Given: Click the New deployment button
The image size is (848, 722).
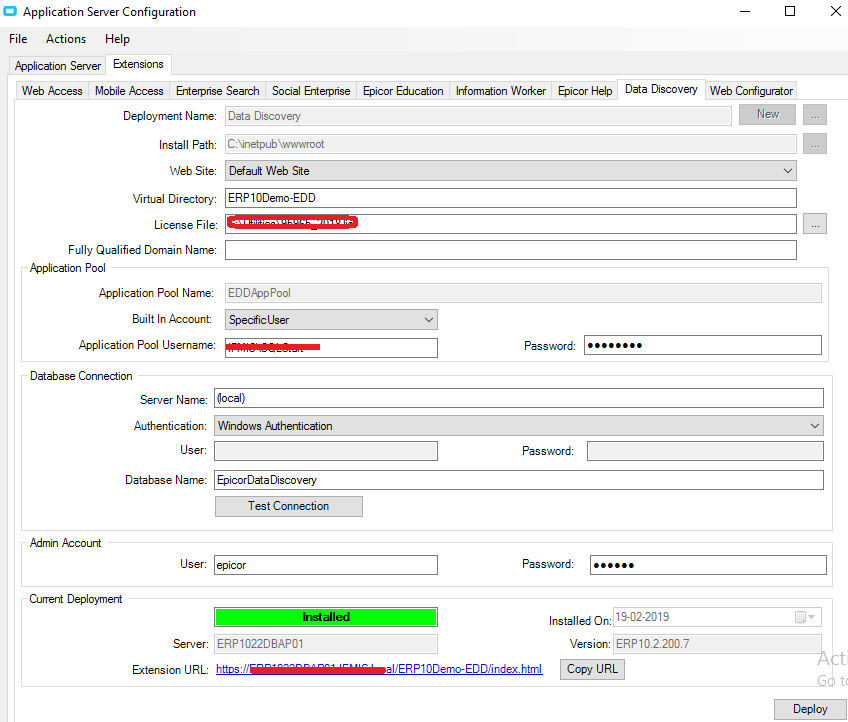Looking at the screenshot, I should coord(767,114).
